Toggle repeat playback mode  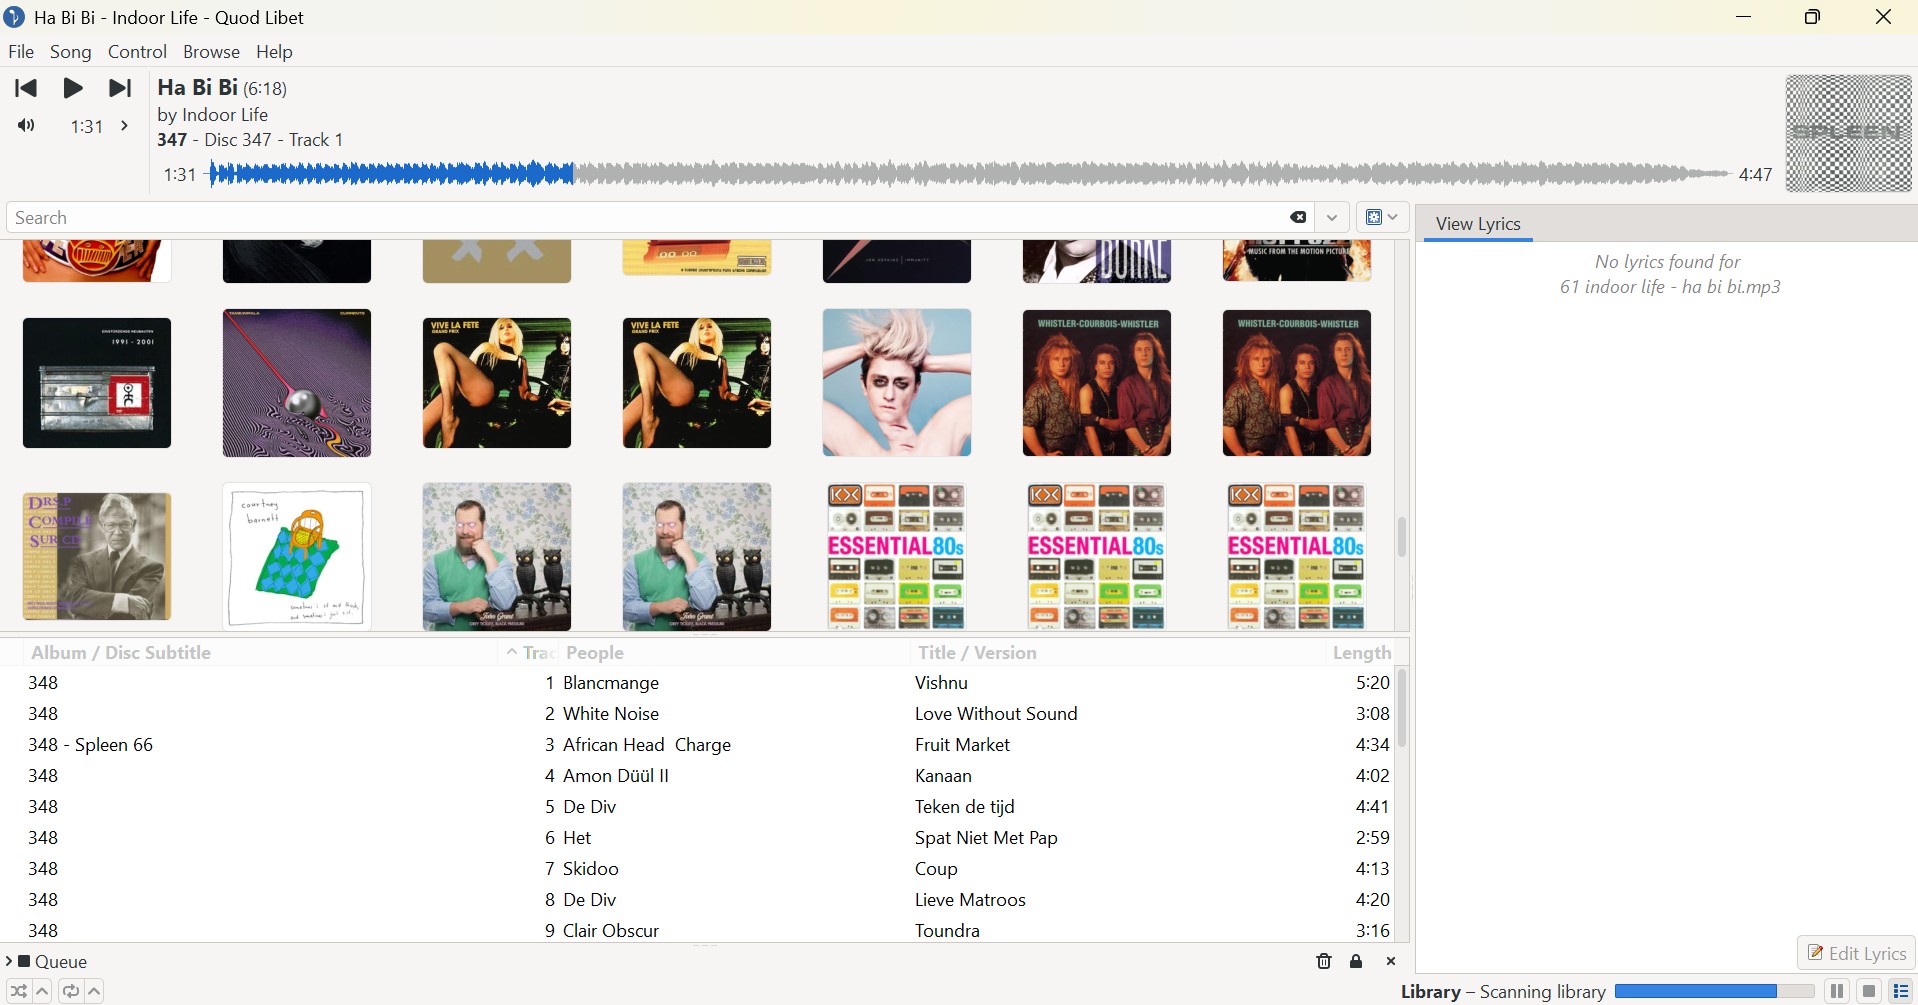[x=70, y=991]
